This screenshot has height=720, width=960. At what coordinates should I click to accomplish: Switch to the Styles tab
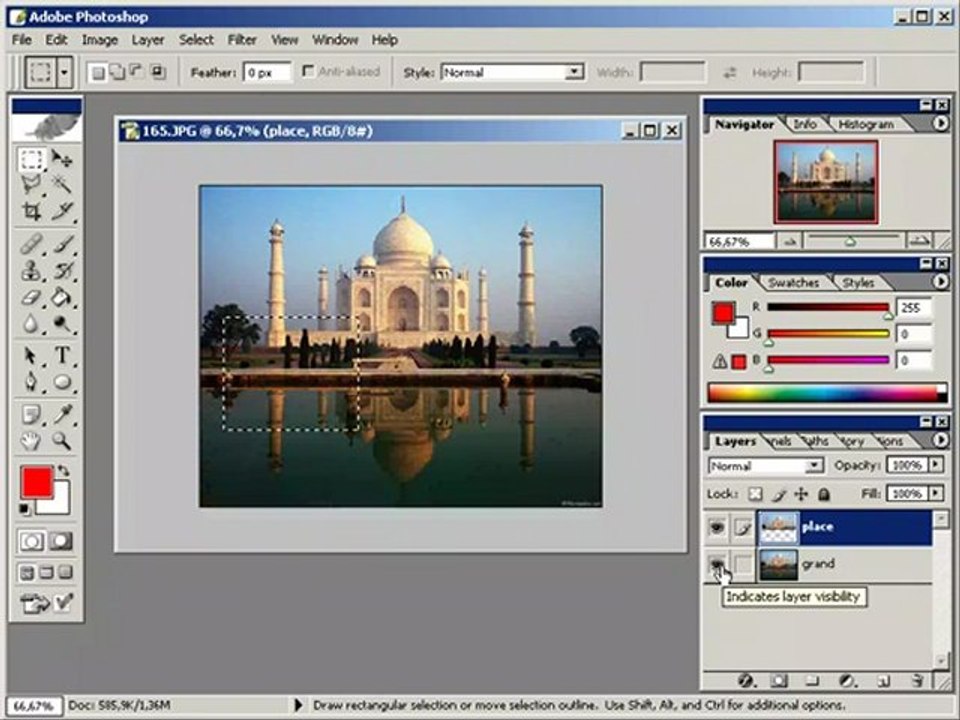[858, 282]
